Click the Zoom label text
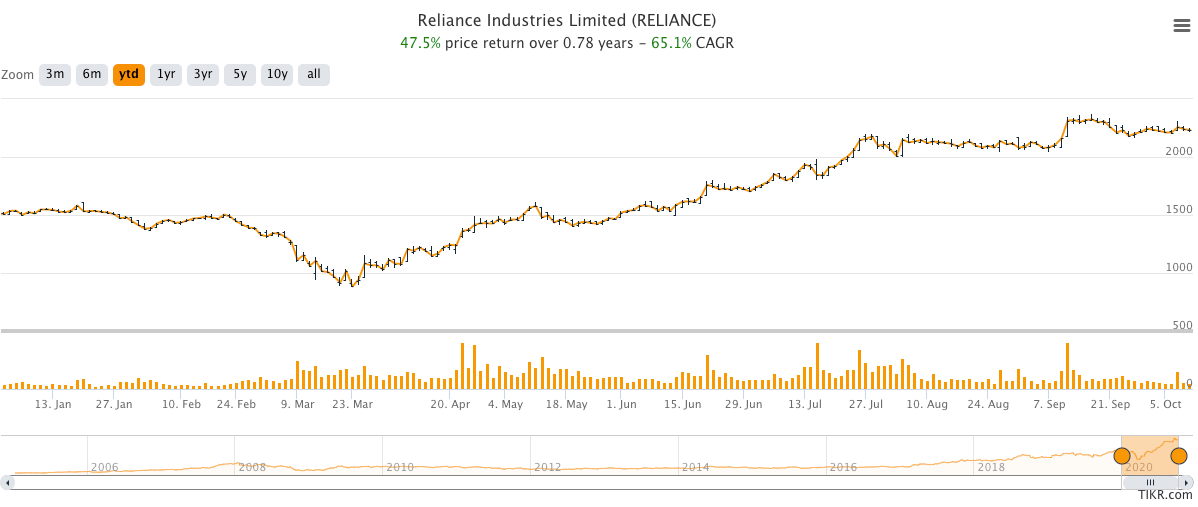The height and width of the screenshot is (507, 1198). coord(17,75)
